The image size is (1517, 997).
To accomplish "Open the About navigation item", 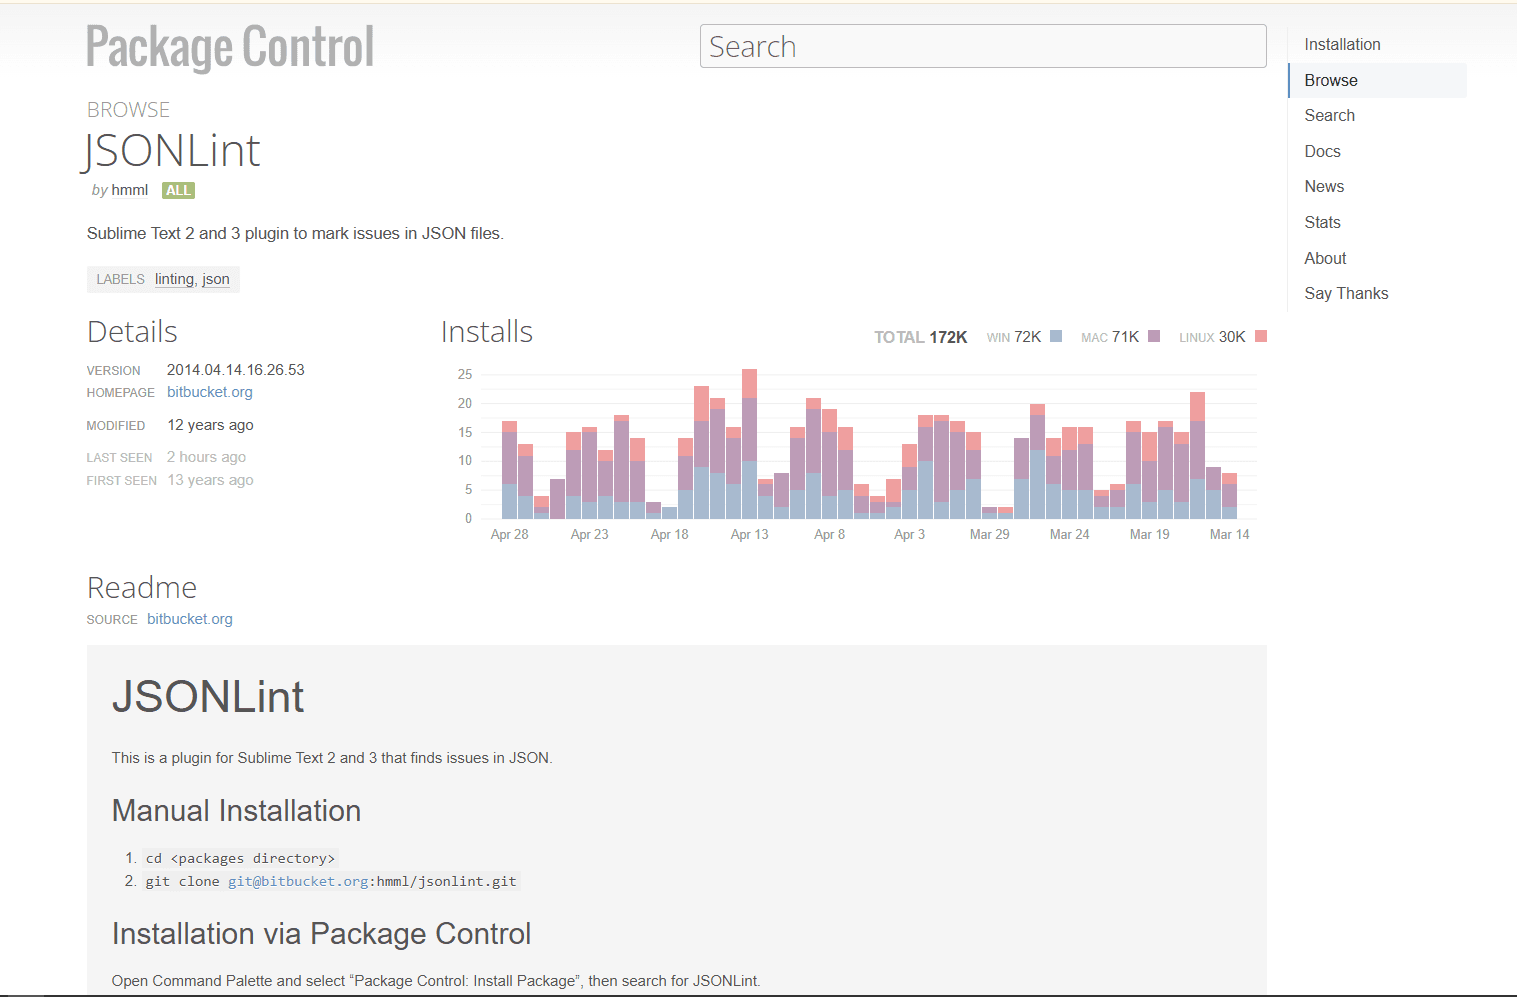I will tap(1325, 258).
